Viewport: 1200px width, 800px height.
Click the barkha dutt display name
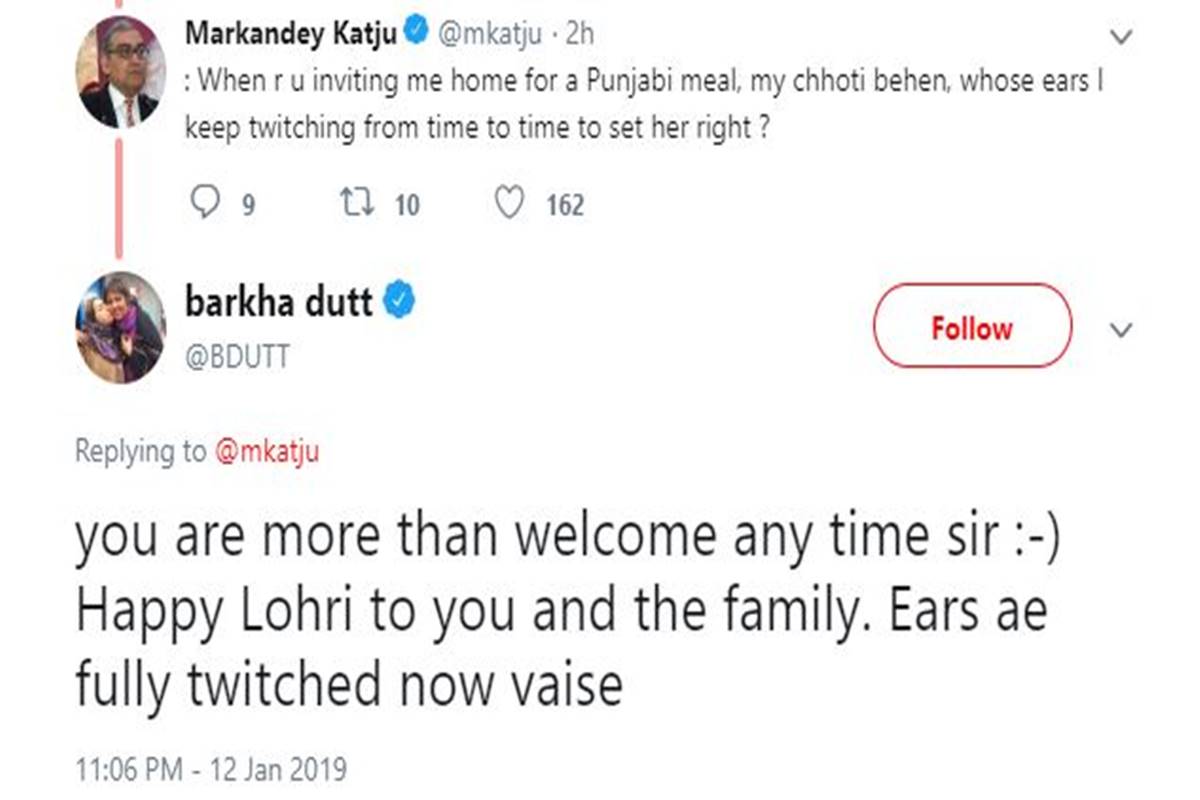click(279, 302)
